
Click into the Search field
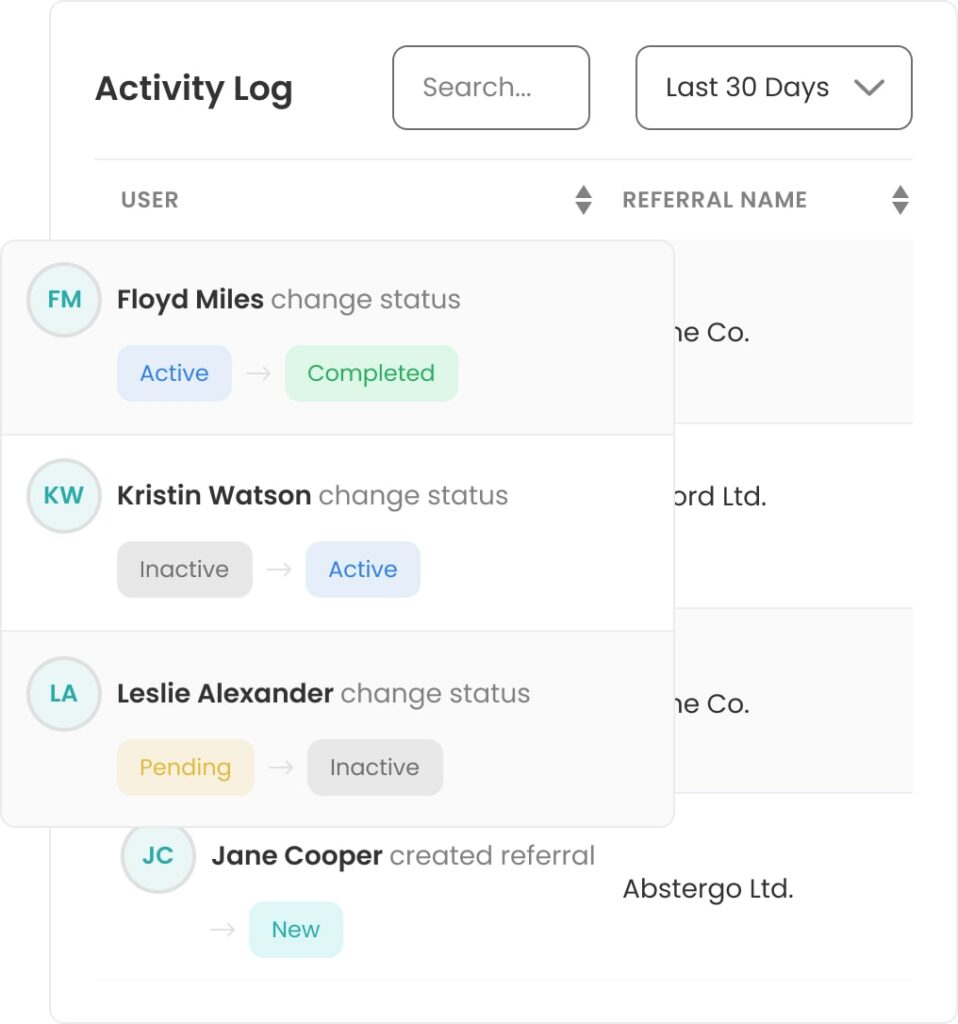point(491,88)
